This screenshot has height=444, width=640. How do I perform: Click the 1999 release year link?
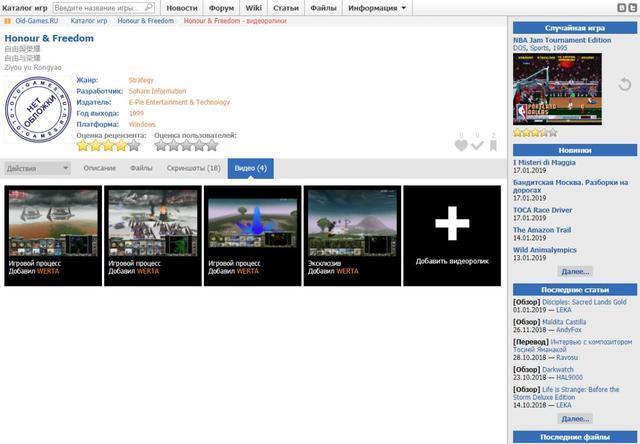point(136,113)
